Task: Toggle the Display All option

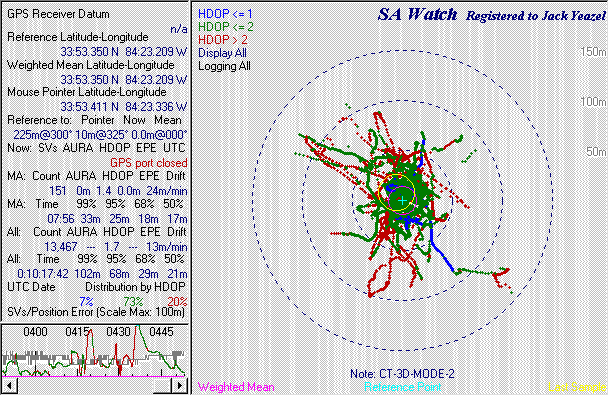Action: (x=222, y=53)
